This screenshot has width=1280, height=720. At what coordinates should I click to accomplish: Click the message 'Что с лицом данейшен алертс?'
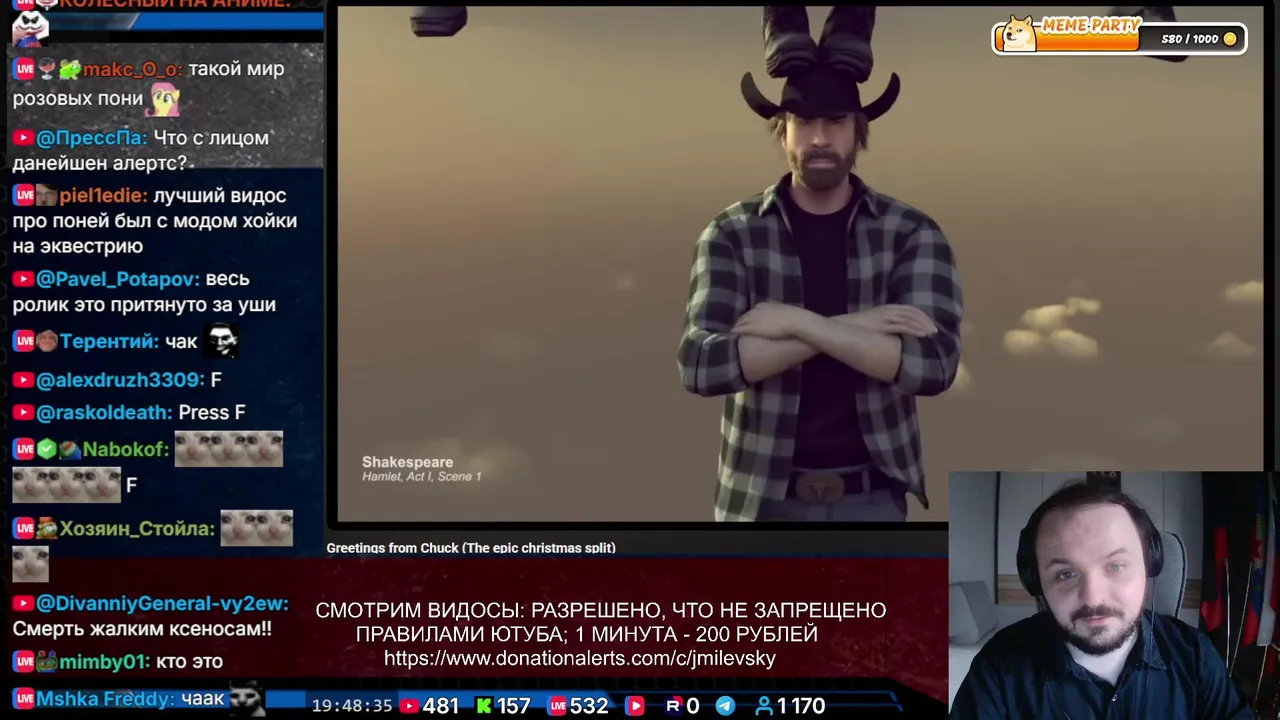click(141, 150)
